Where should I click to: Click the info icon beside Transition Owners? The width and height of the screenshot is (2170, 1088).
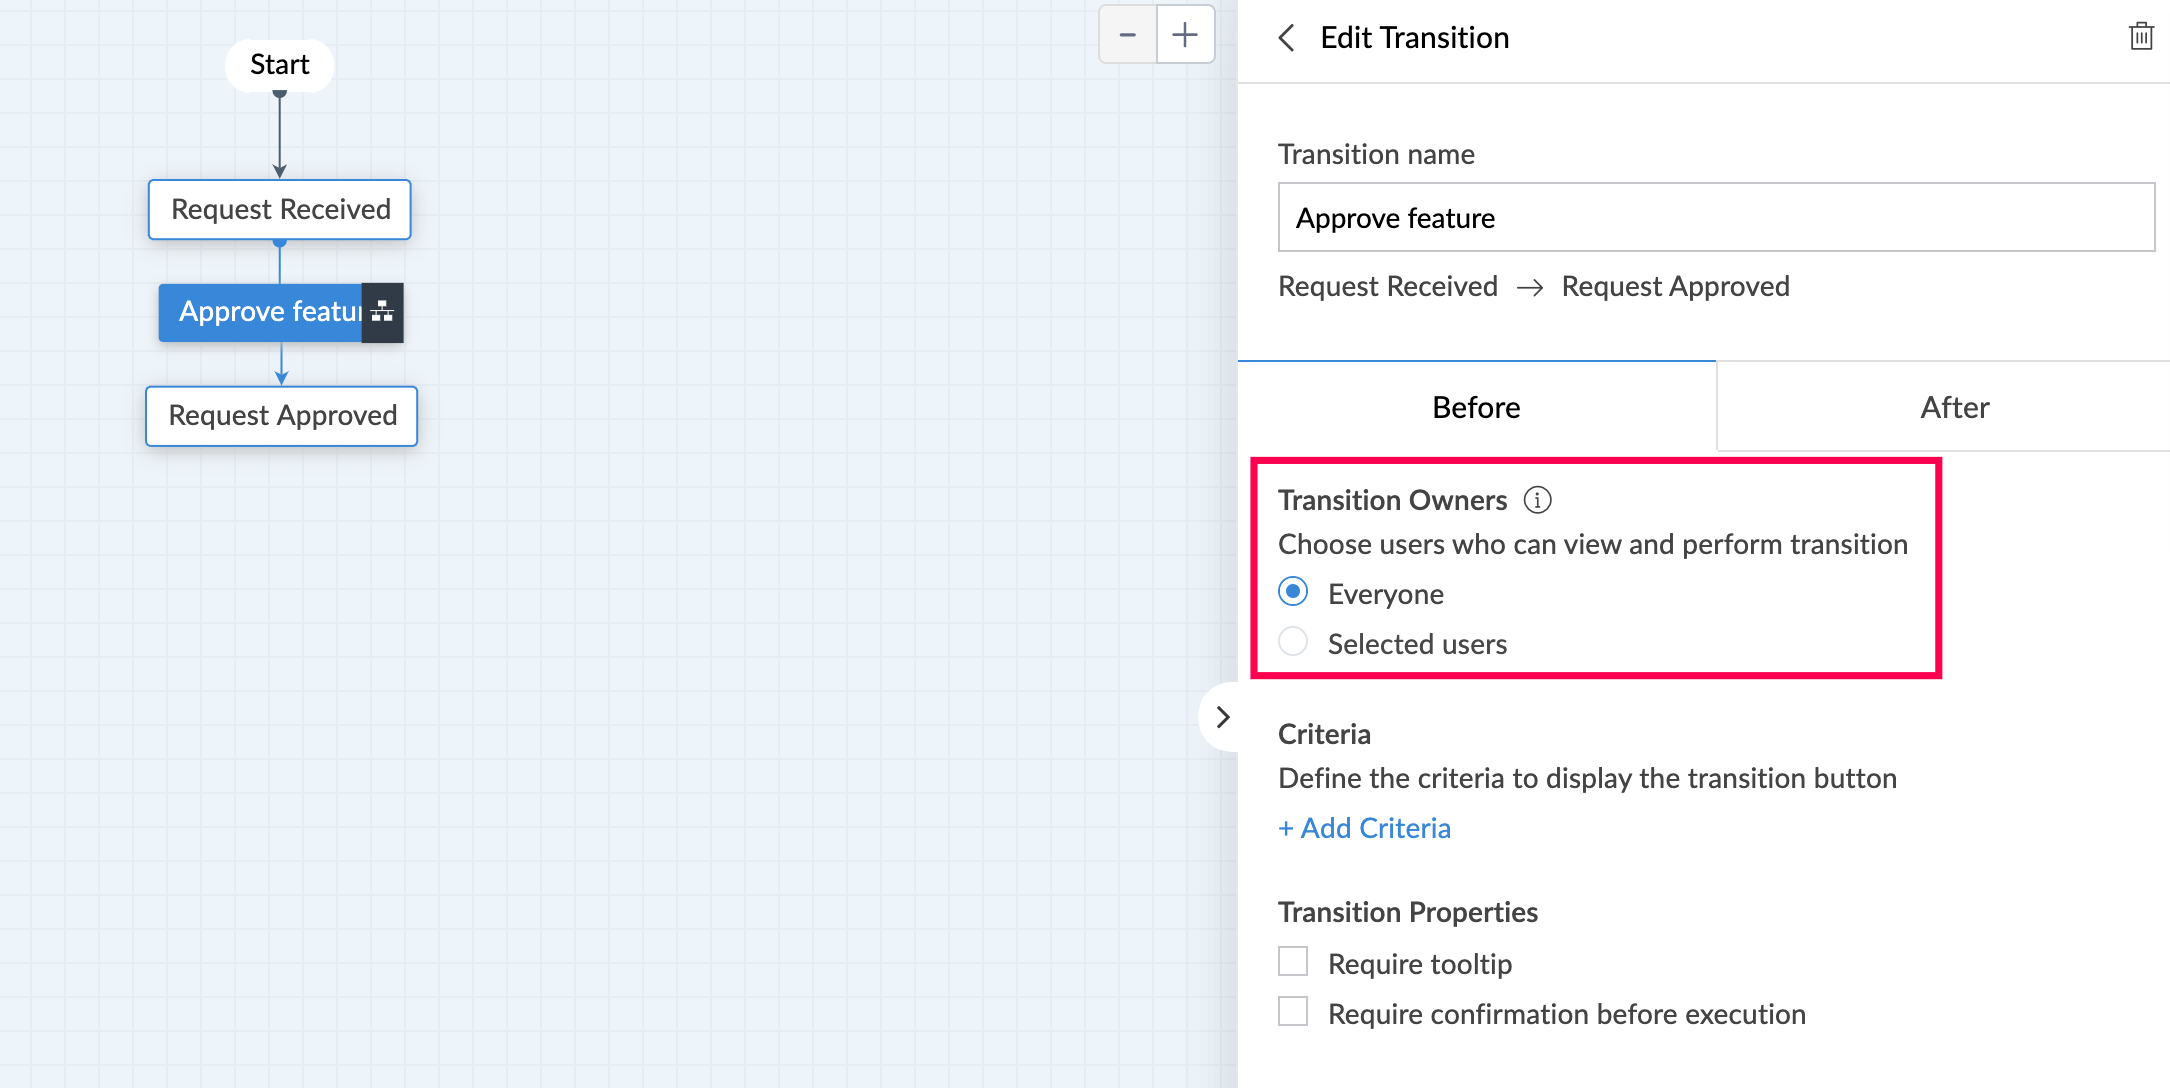pyautogui.click(x=1537, y=500)
